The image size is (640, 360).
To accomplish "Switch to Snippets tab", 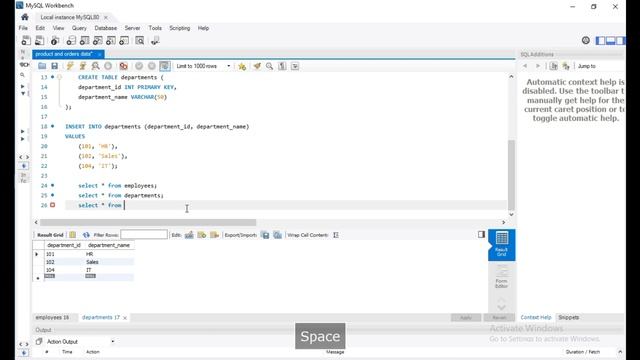I will tap(569, 317).
